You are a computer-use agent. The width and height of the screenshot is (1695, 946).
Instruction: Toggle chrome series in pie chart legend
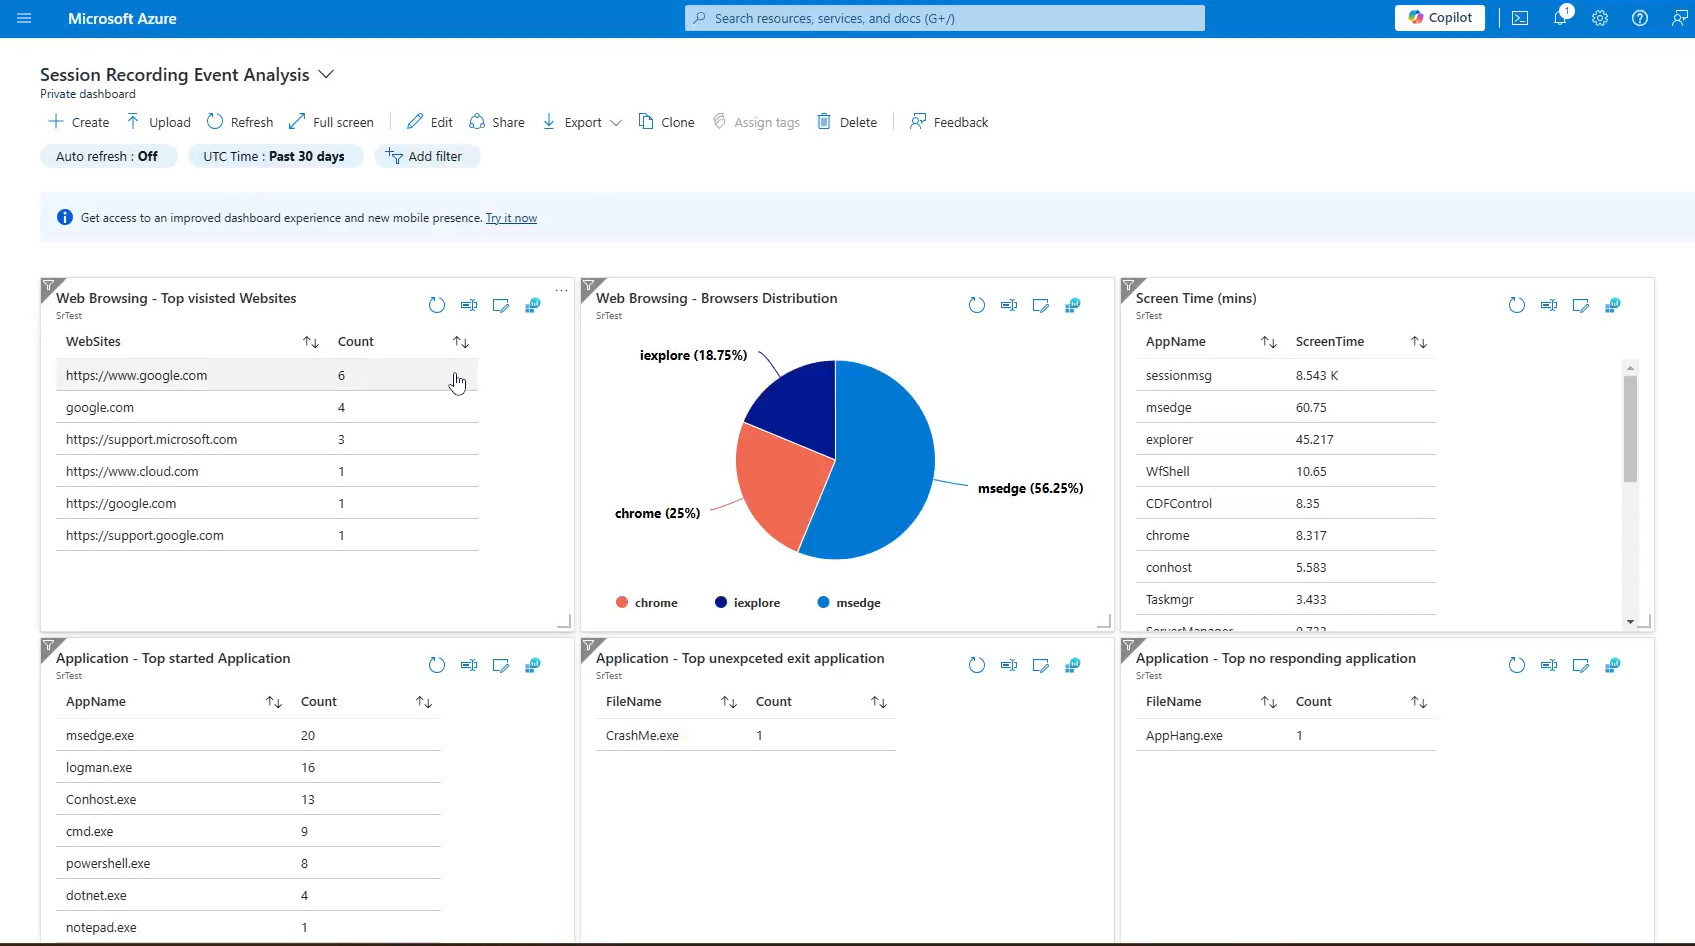646,603
